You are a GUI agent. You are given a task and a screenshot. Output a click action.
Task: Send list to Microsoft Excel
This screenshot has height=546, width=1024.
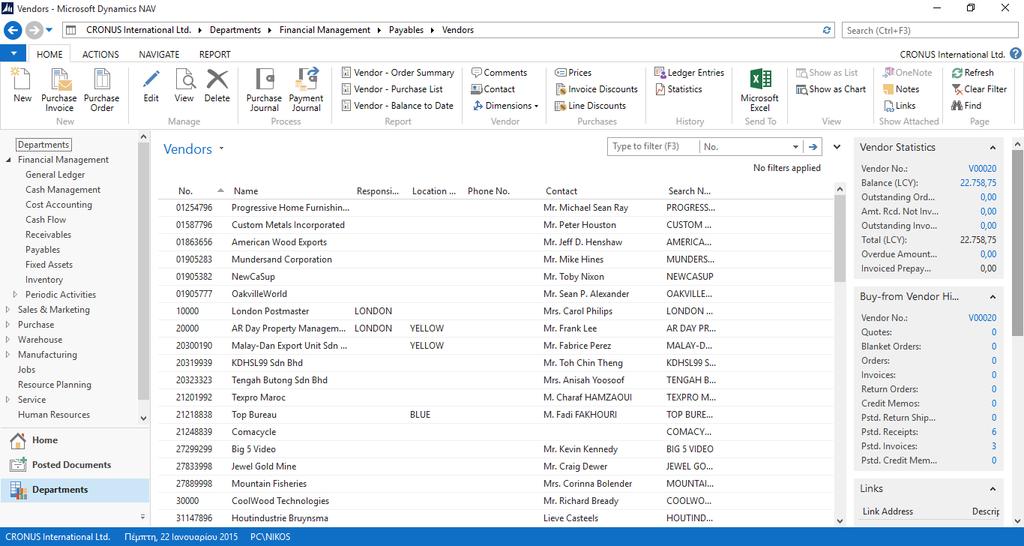[x=760, y=89]
